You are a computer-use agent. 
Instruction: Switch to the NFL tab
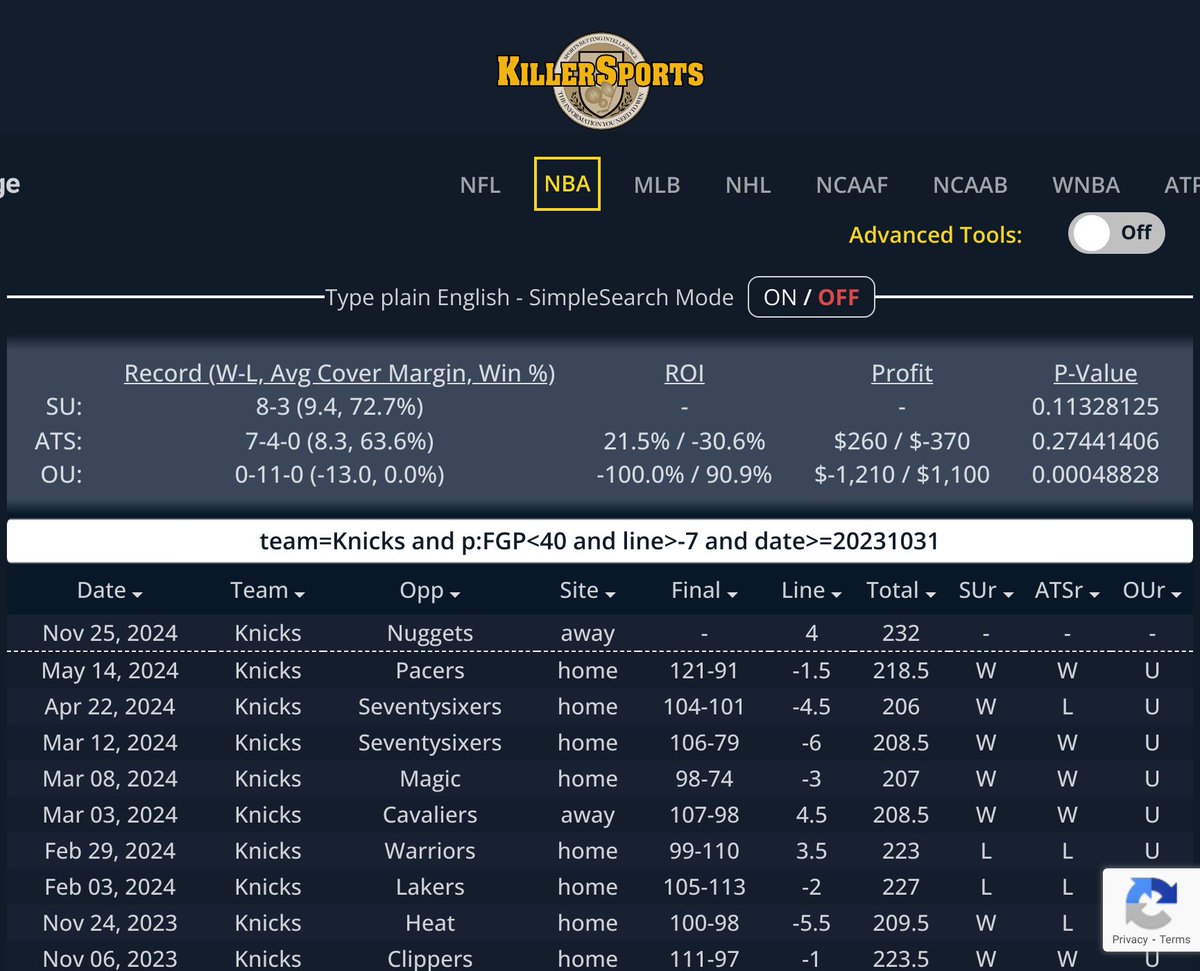coord(480,185)
